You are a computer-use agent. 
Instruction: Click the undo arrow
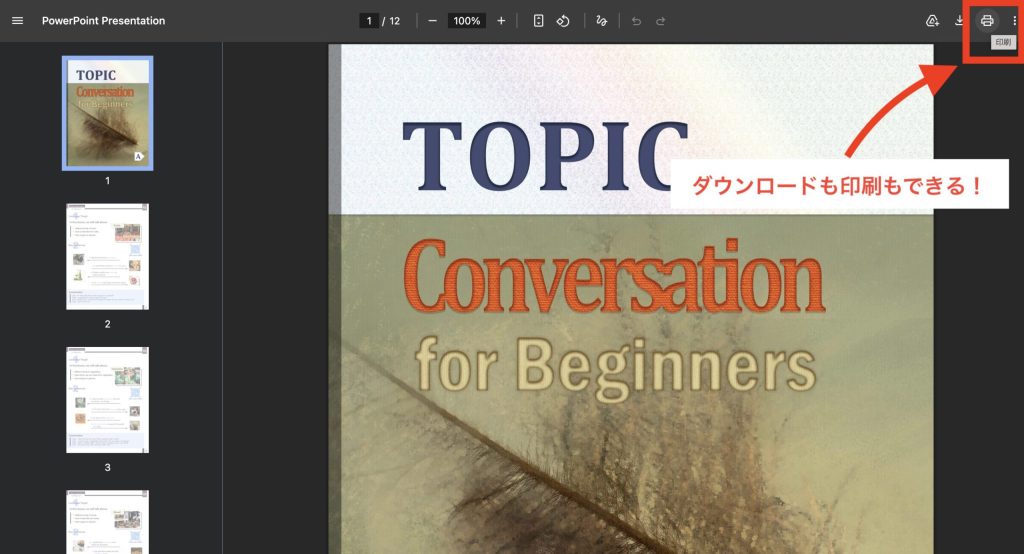(636, 21)
